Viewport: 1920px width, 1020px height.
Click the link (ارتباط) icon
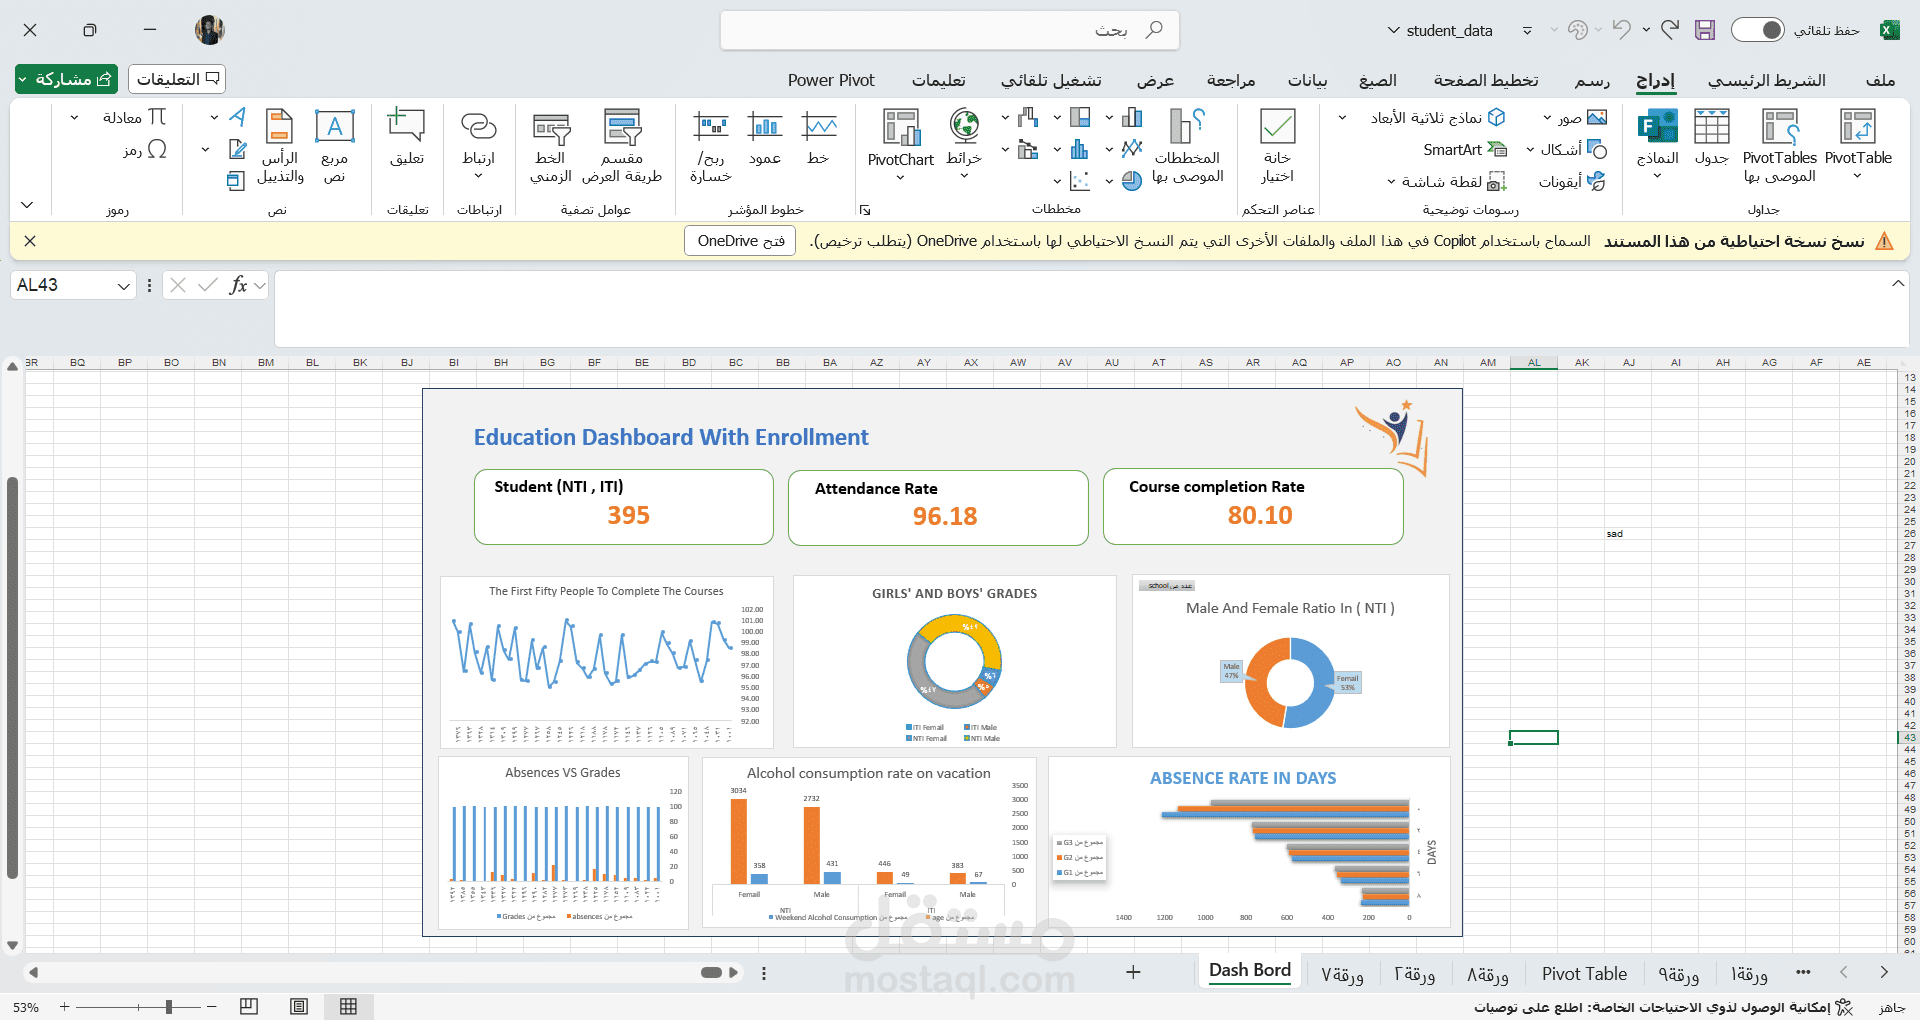pos(478,135)
